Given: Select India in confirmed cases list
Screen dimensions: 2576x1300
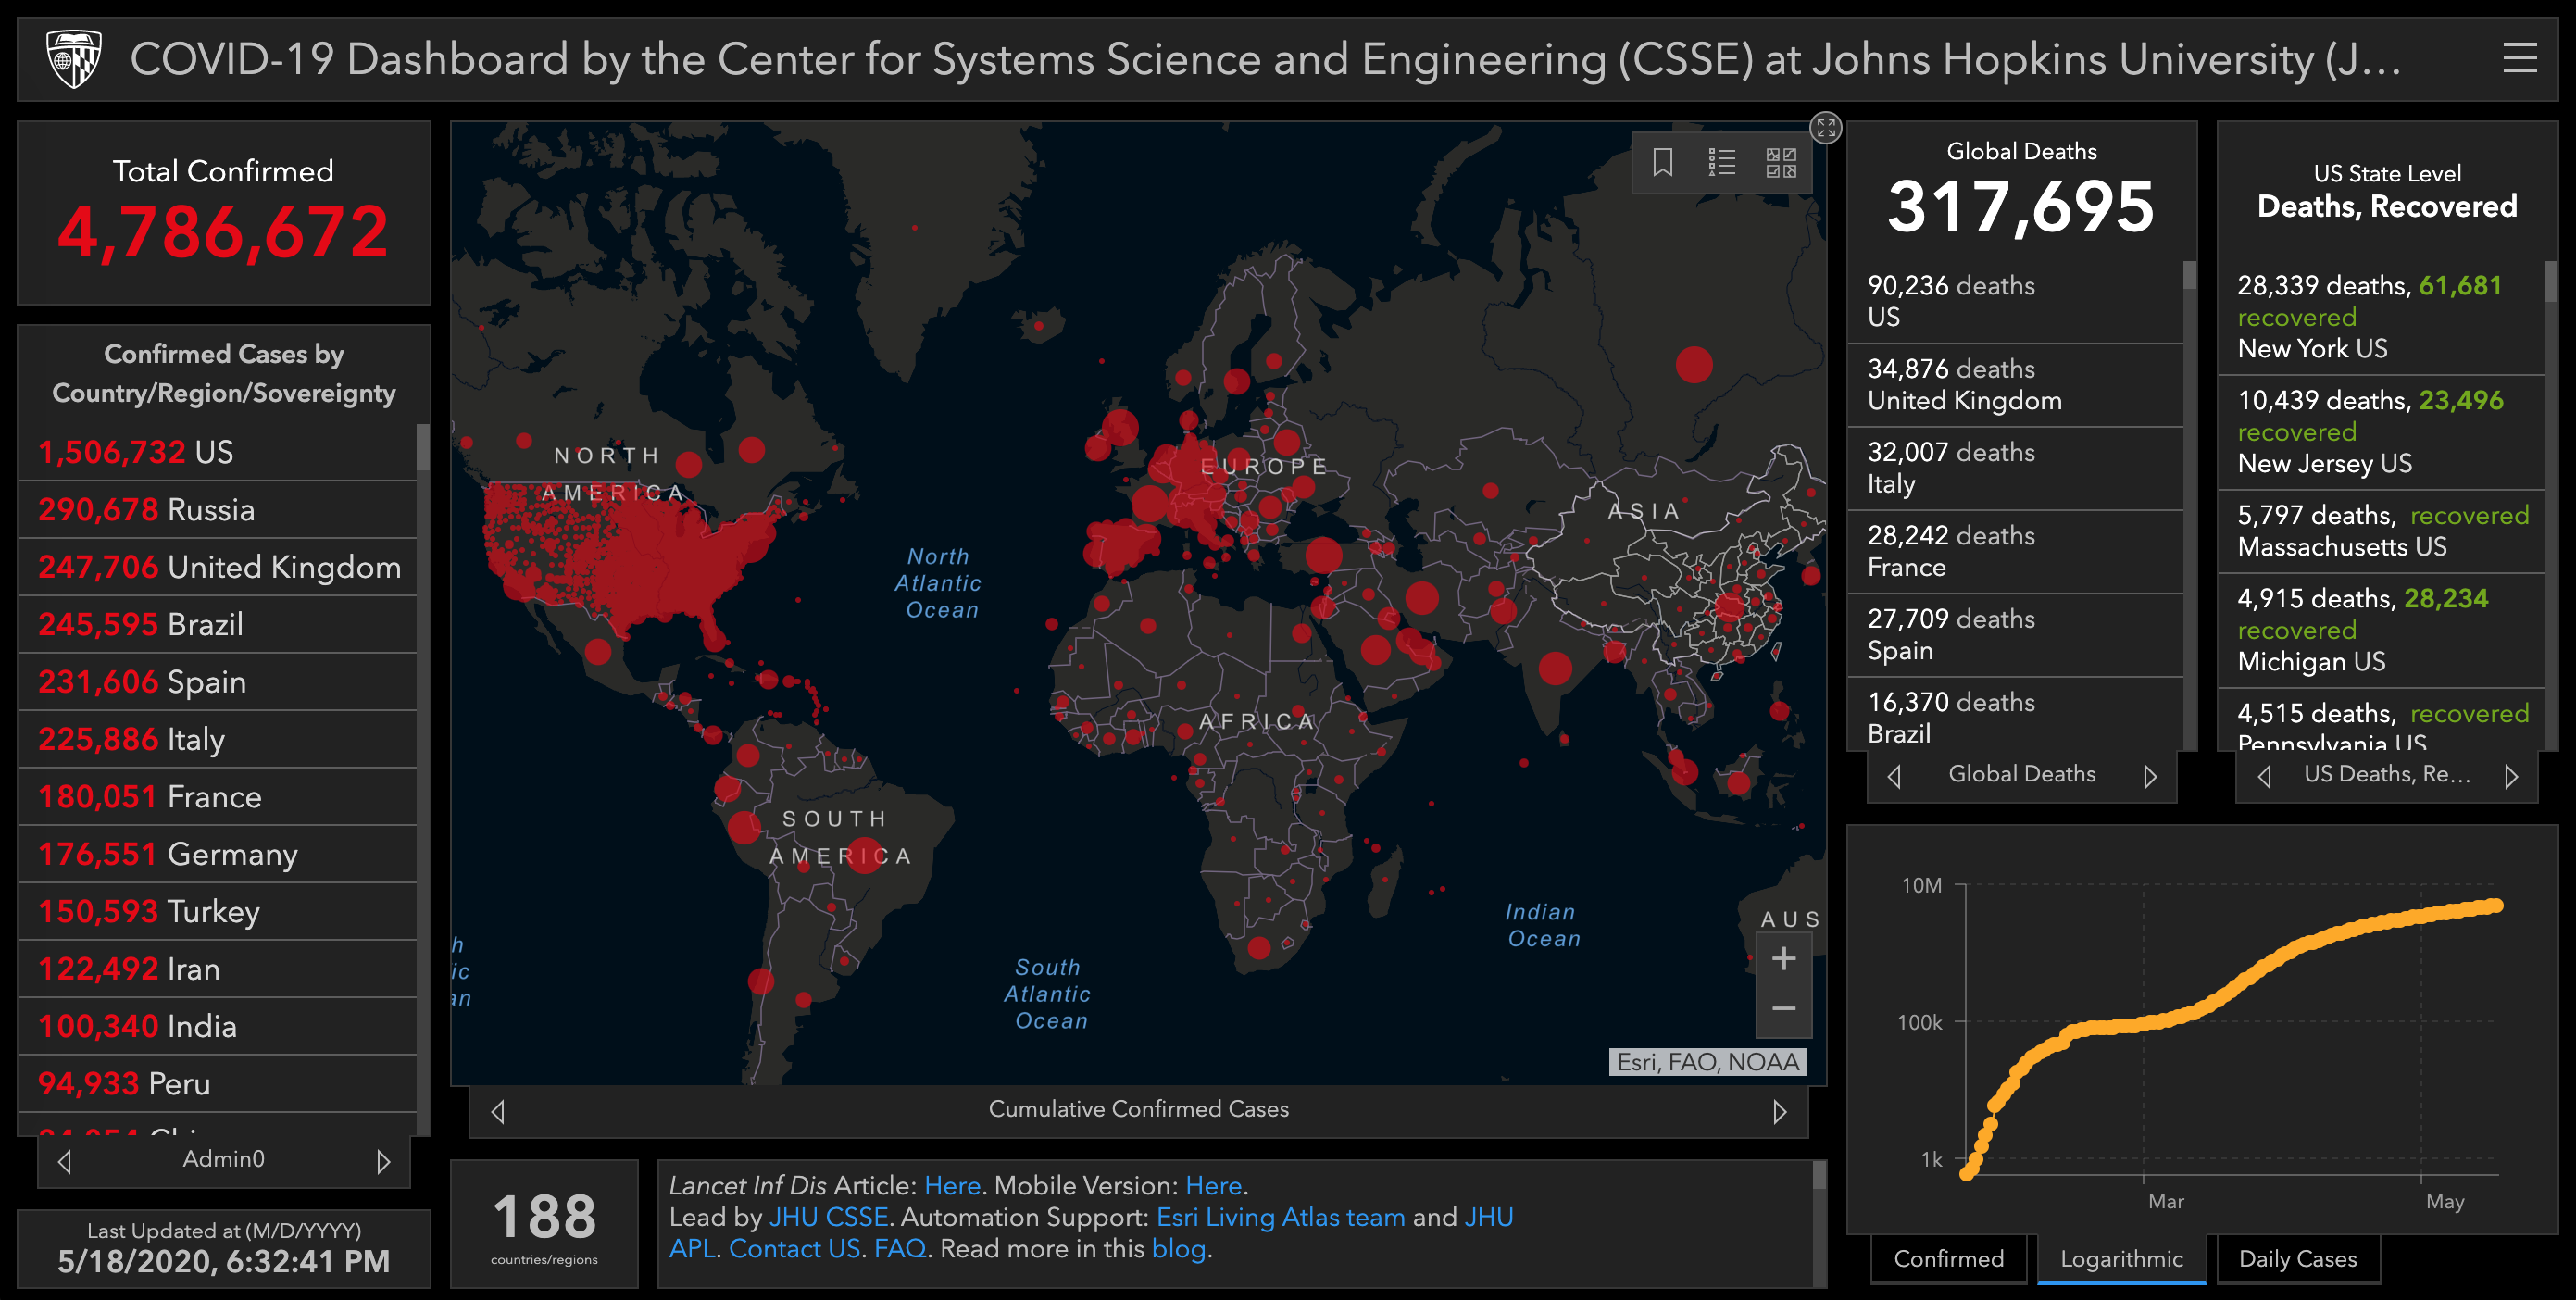Looking at the screenshot, I should click(217, 1026).
